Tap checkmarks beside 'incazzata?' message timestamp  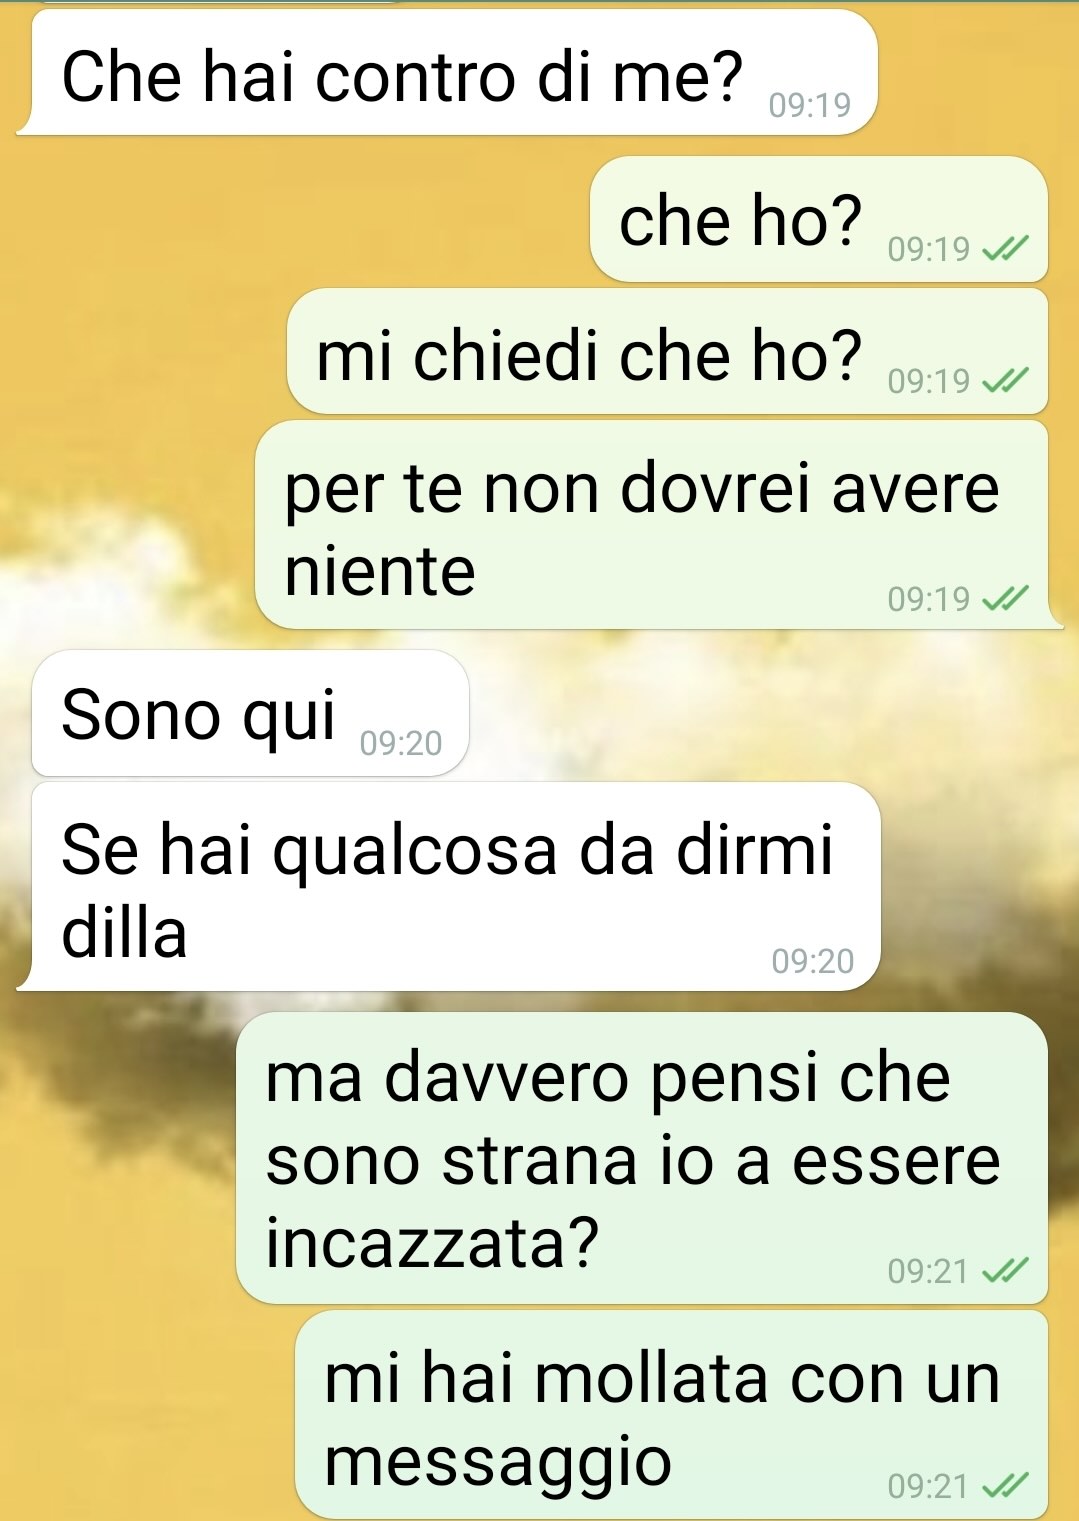(x=1005, y=1271)
